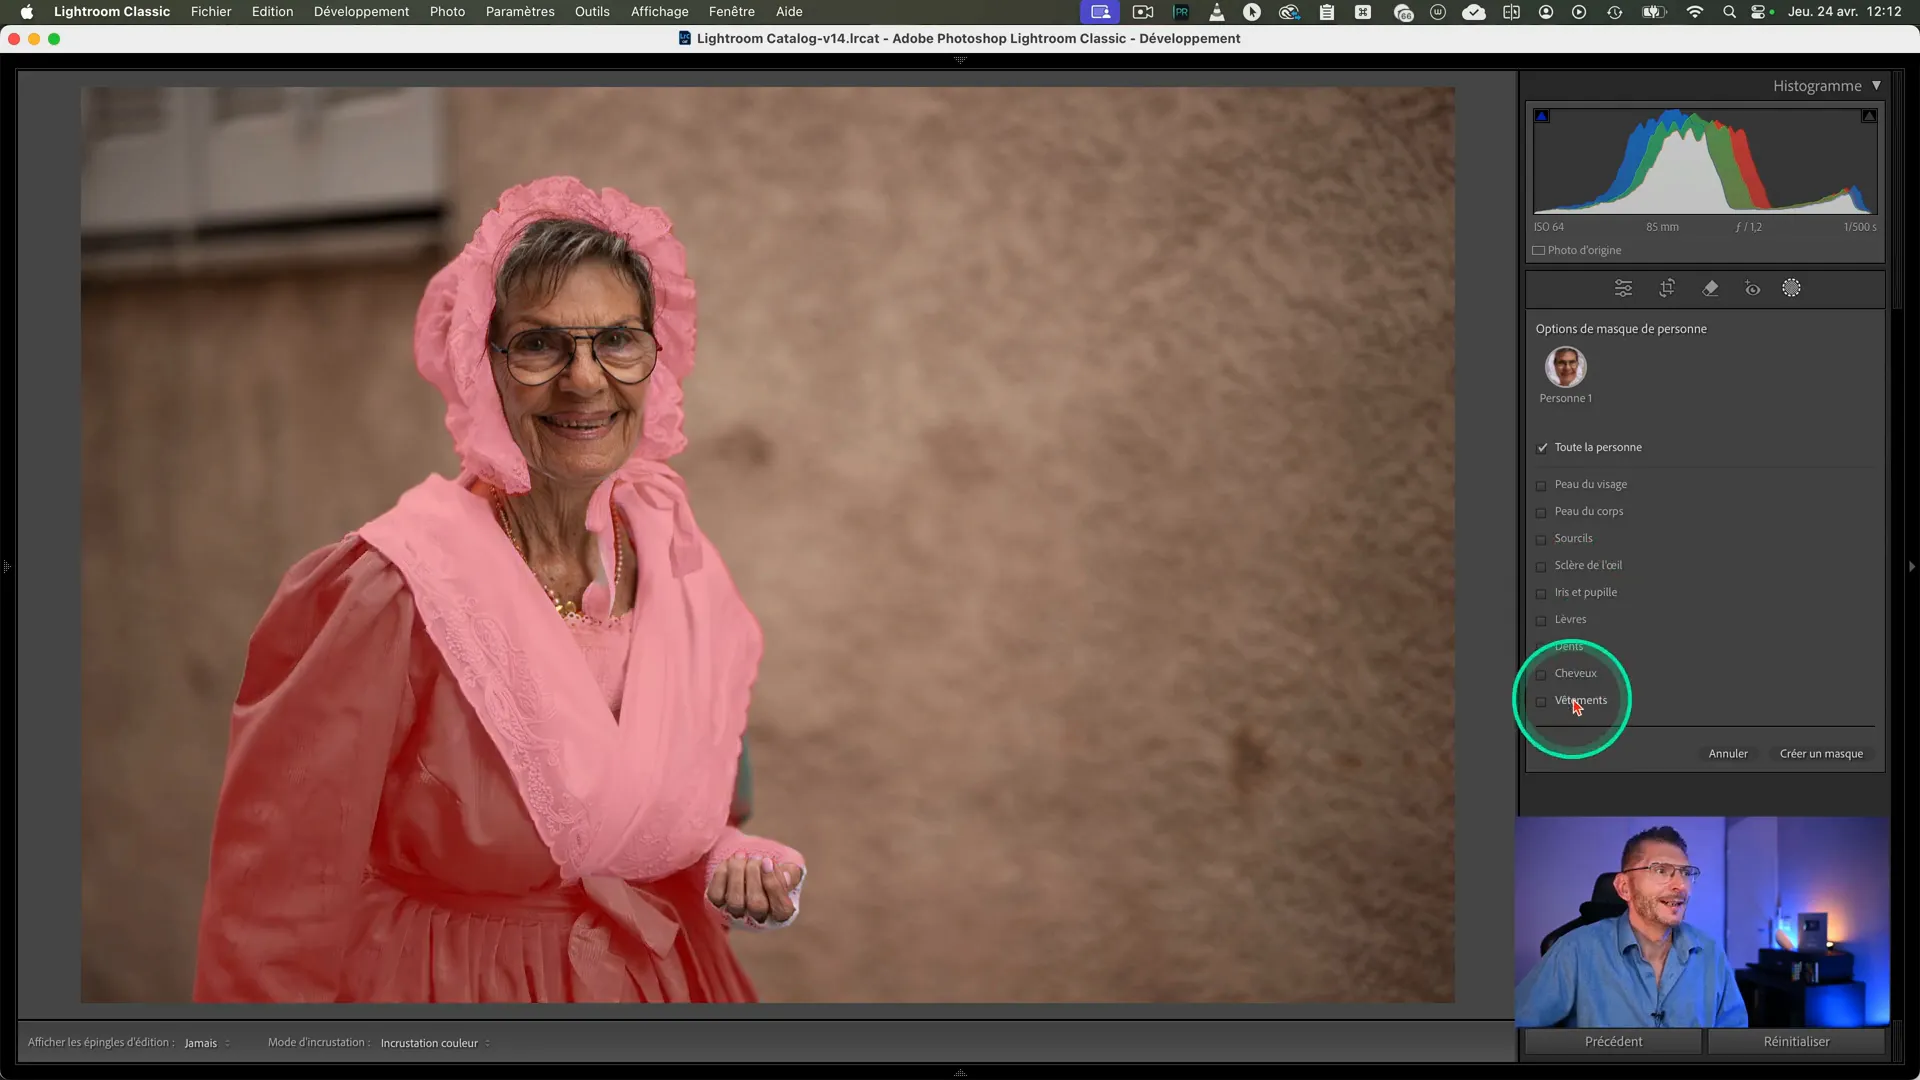The height and width of the screenshot is (1080, 1920).
Task: Check Peau du visage option
Action: coord(1541,485)
